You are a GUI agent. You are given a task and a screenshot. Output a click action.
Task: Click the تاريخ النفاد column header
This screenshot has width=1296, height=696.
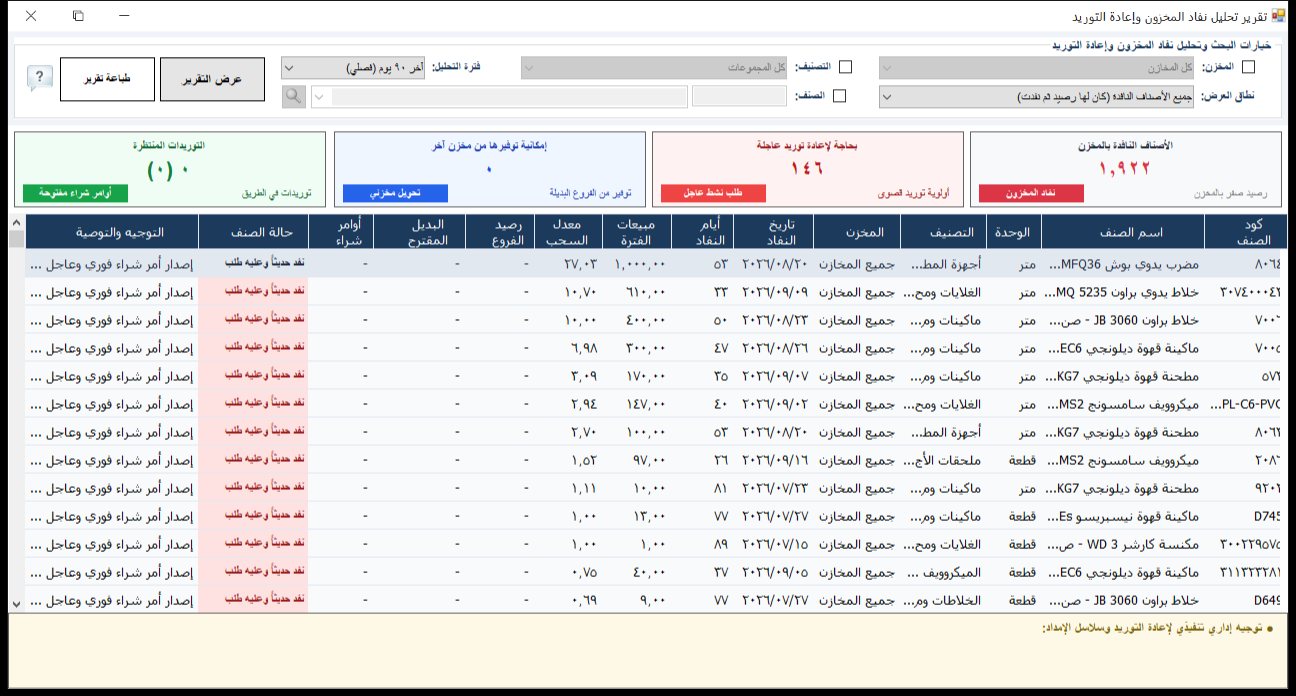[773, 232]
